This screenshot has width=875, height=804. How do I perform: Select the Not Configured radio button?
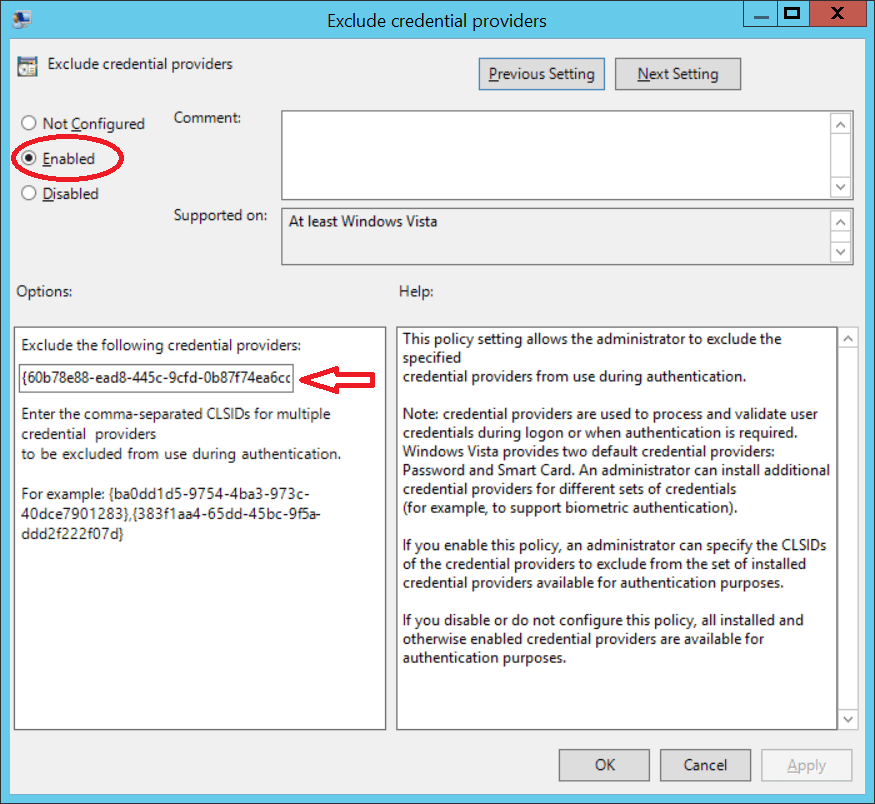(x=30, y=123)
